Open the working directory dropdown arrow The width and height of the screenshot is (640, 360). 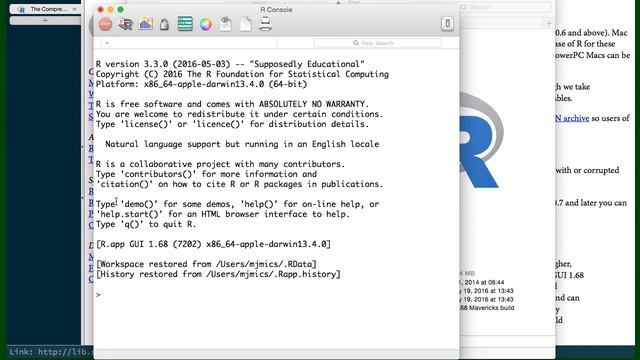(107, 43)
